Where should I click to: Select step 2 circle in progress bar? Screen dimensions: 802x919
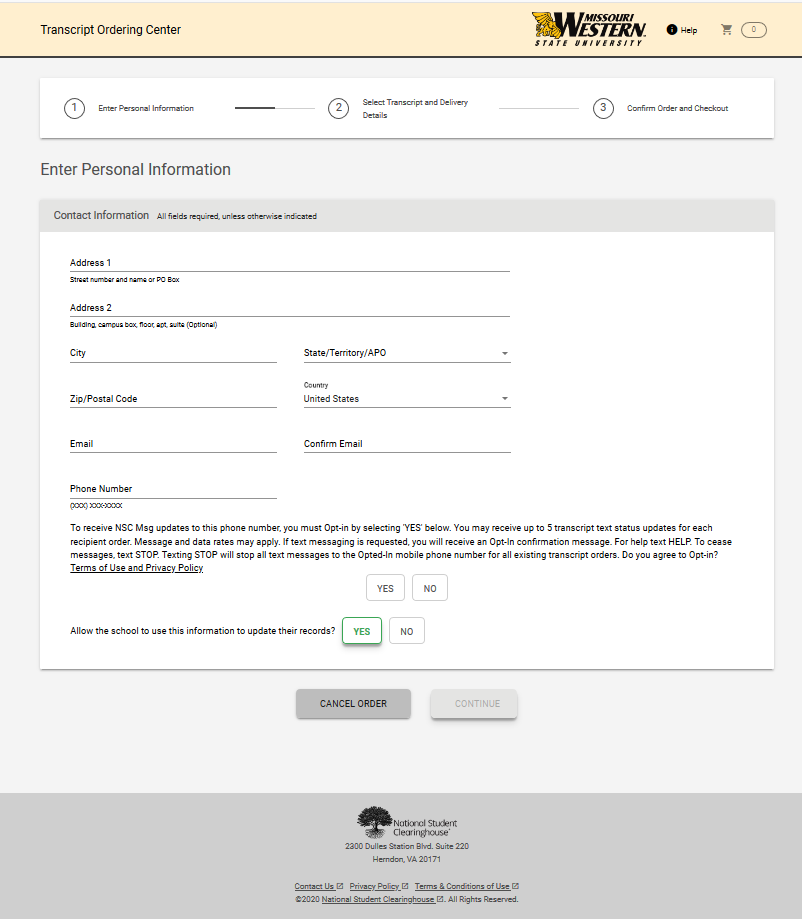click(338, 108)
